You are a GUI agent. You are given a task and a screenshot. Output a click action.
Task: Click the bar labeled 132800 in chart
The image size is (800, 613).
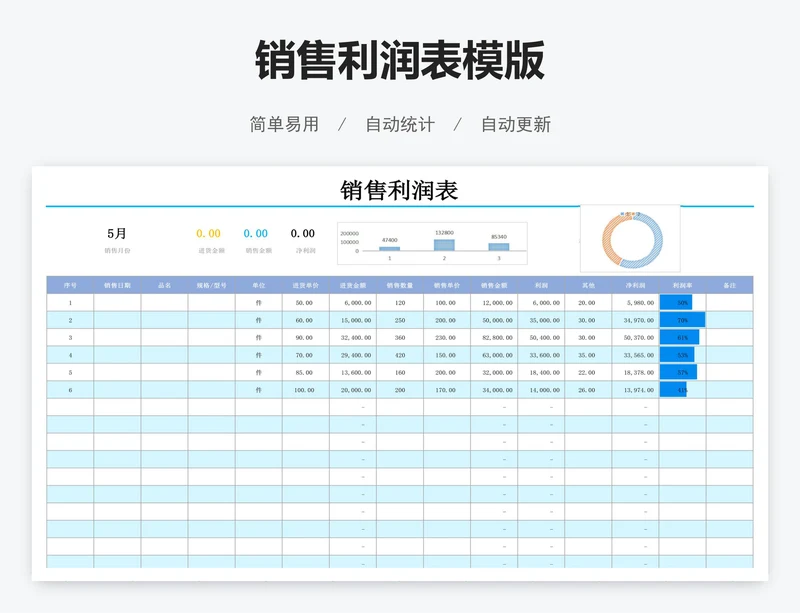click(444, 245)
